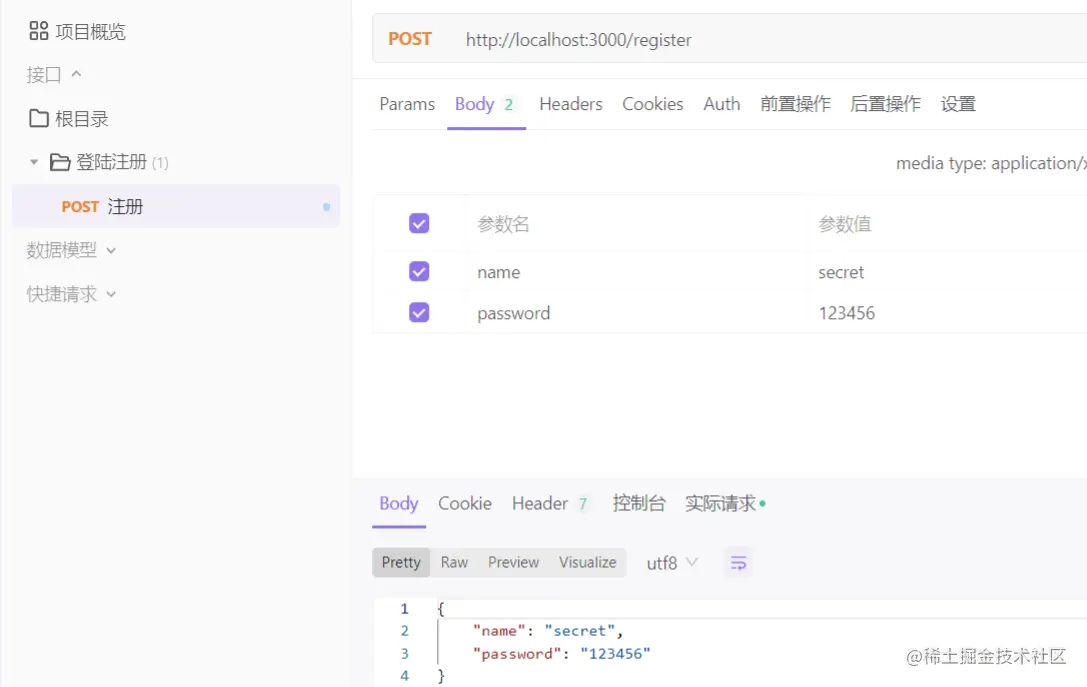1087x687 pixels.
Task: Click the media type label
Action: 991,164
